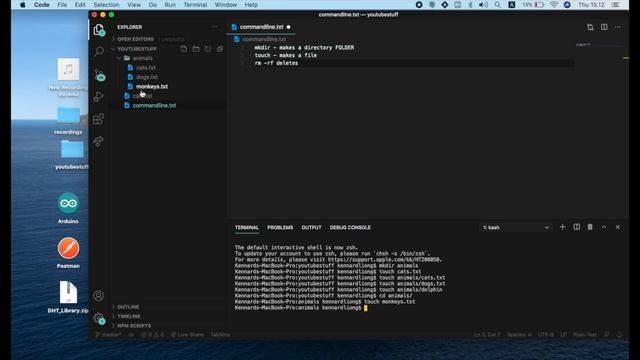Close the terminal panel
The image size is (640, 360).
pos(618,227)
